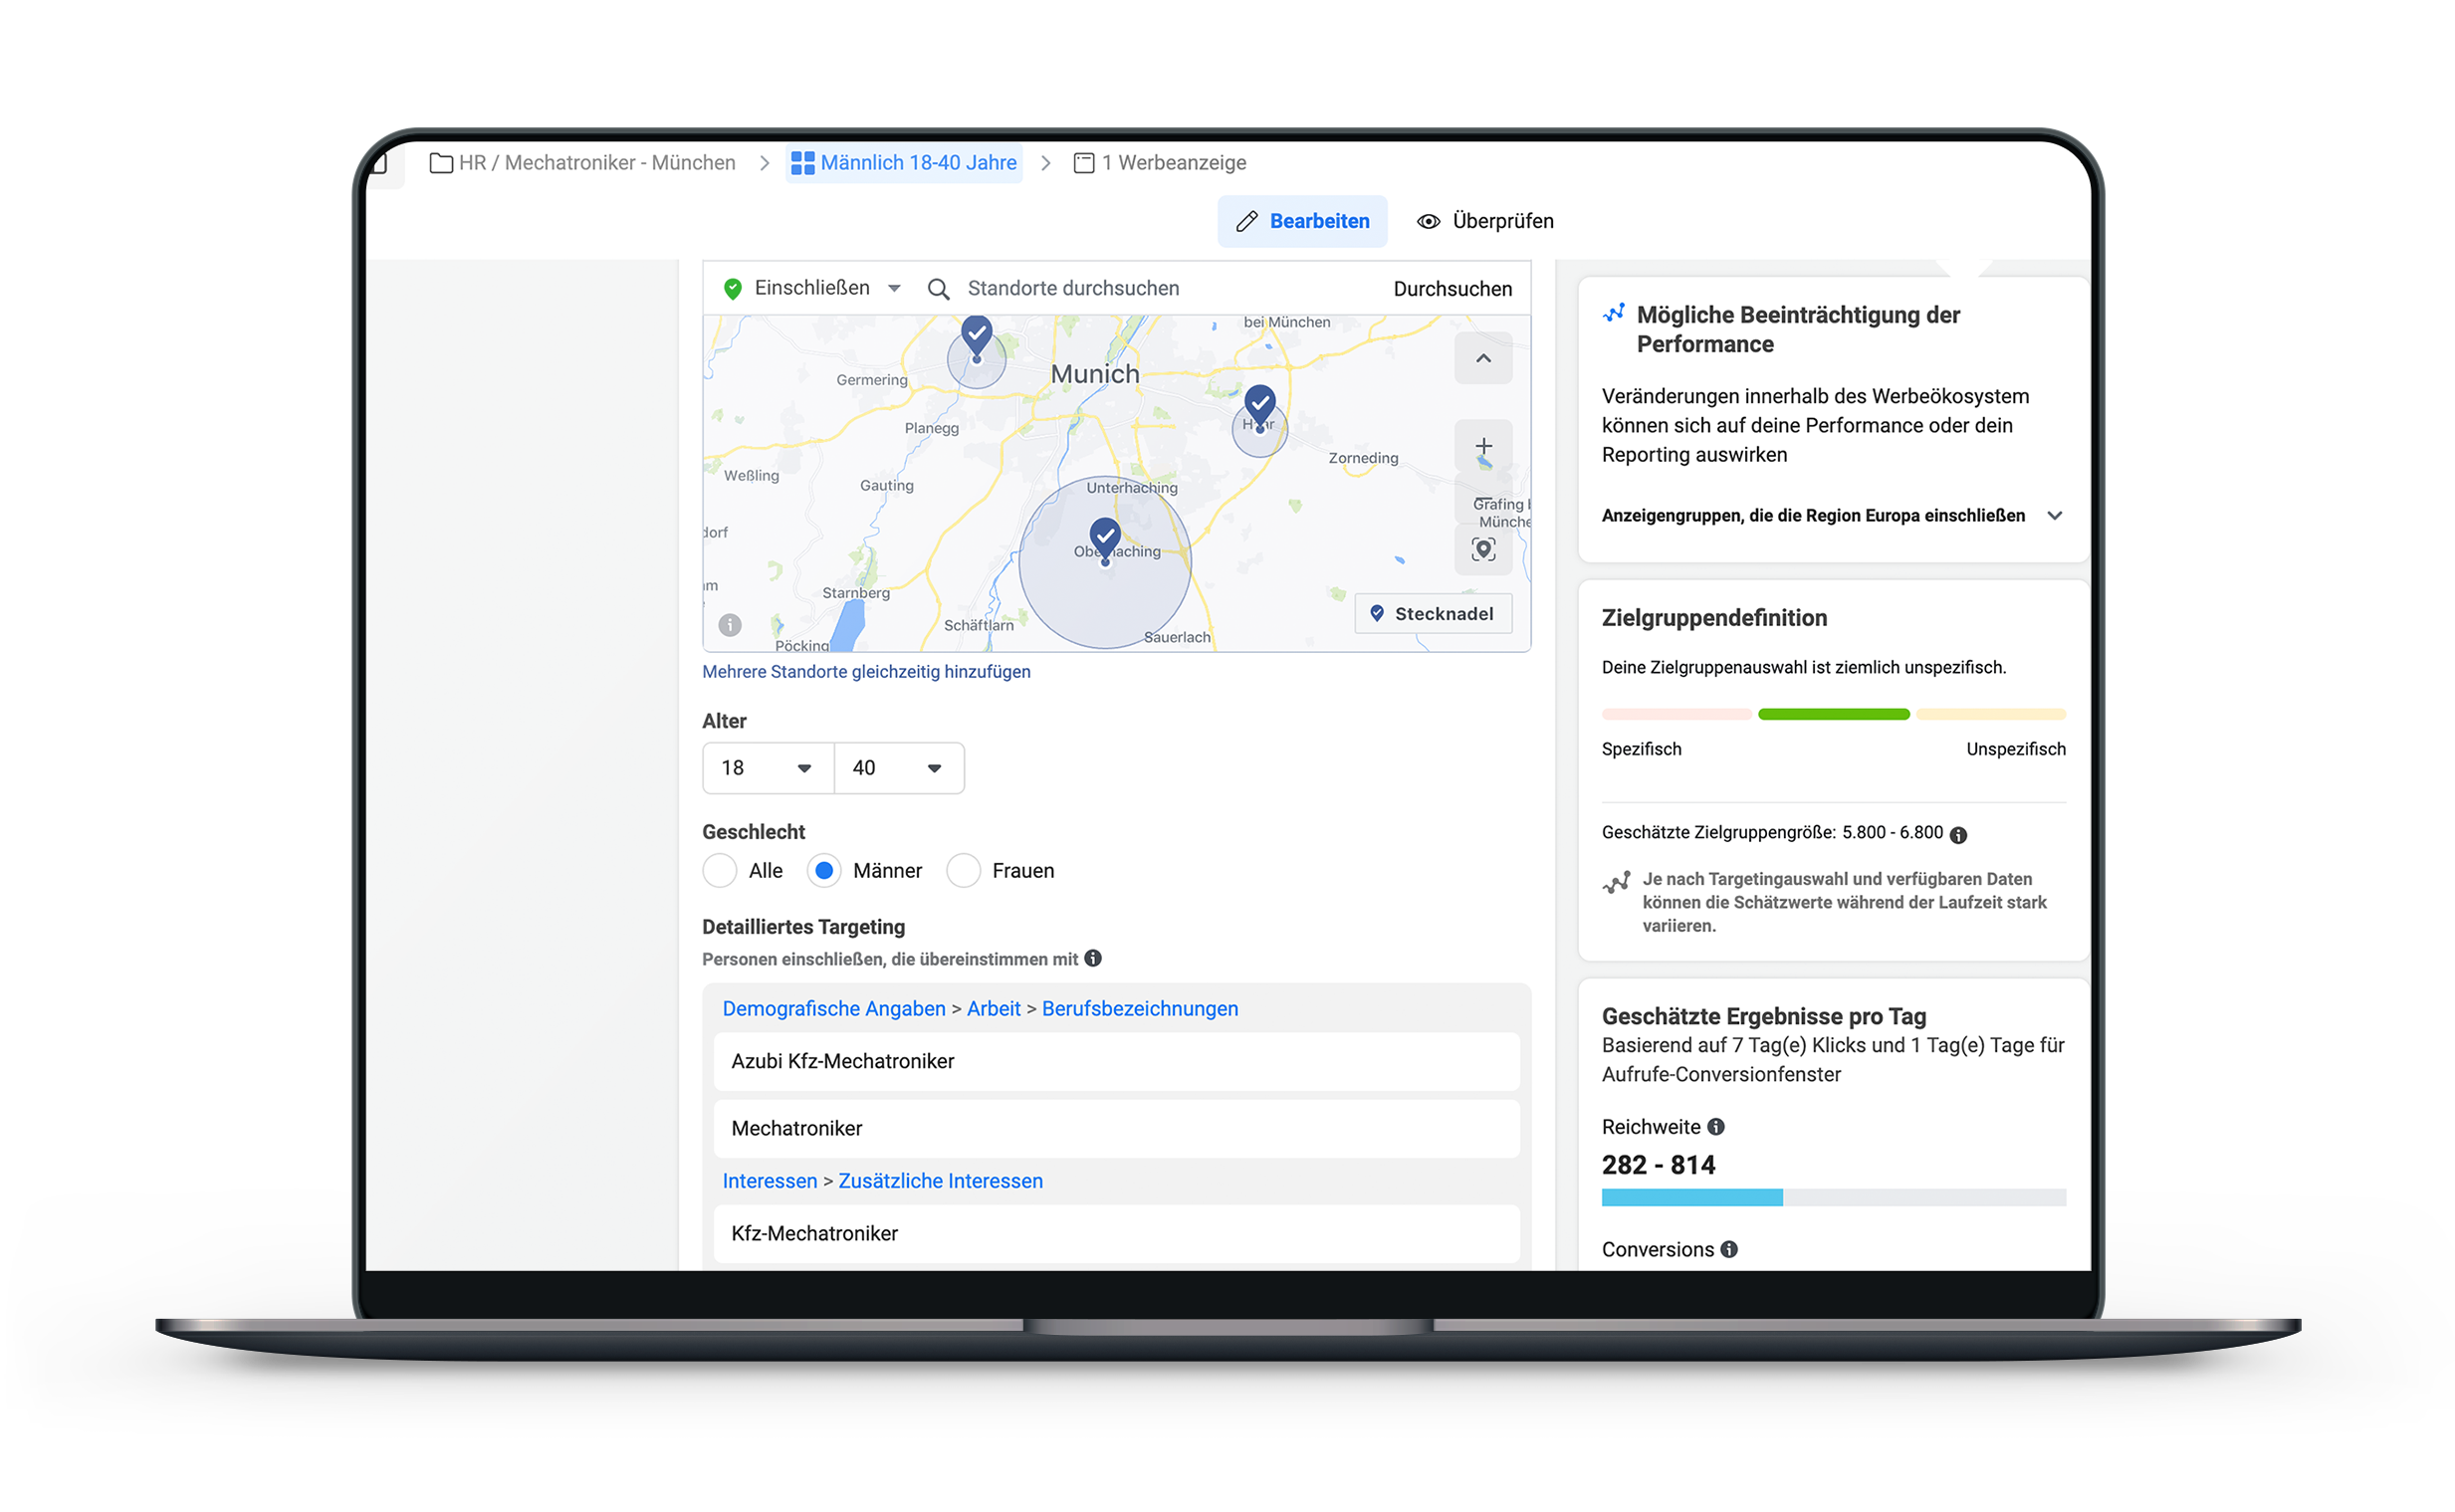The width and height of the screenshot is (2455, 1512).
Task: Click info icon beside Conversions
Action: point(1728,1249)
